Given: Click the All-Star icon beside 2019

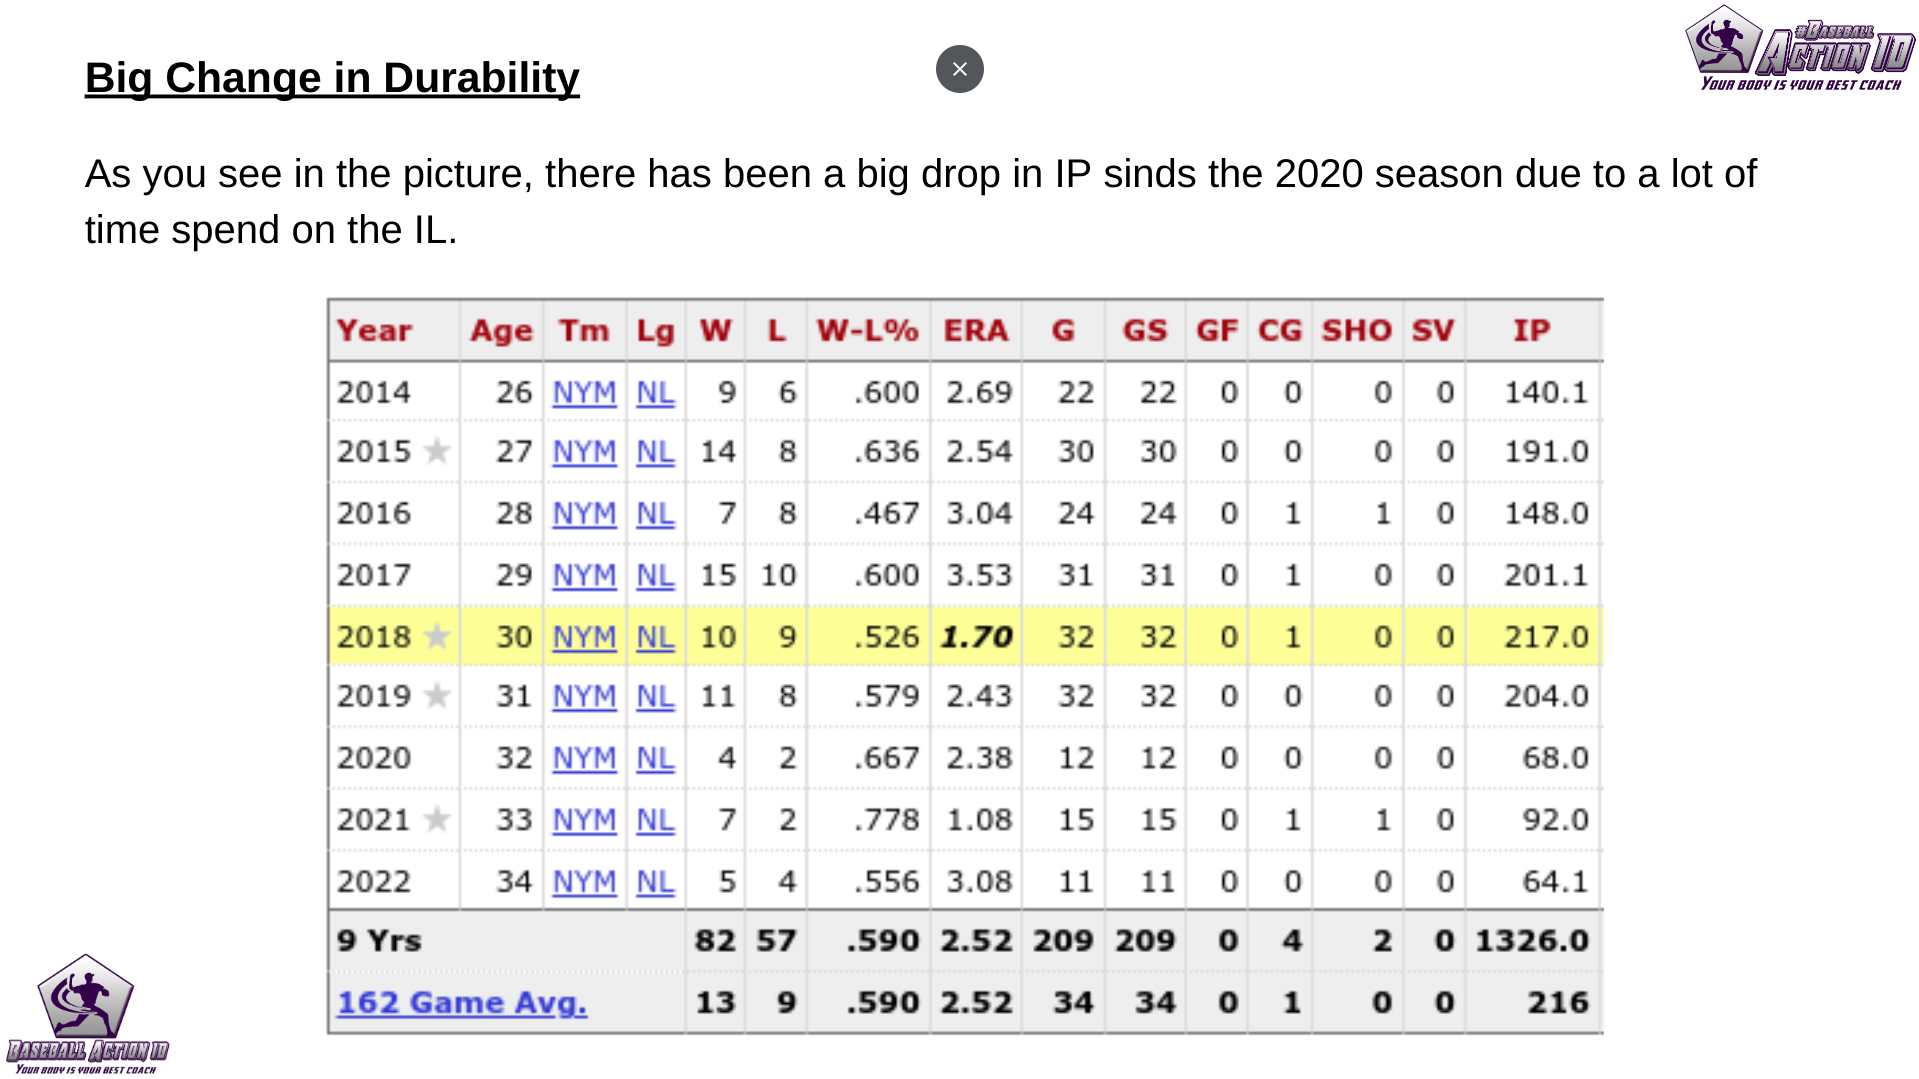Looking at the screenshot, I should pos(437,696).
